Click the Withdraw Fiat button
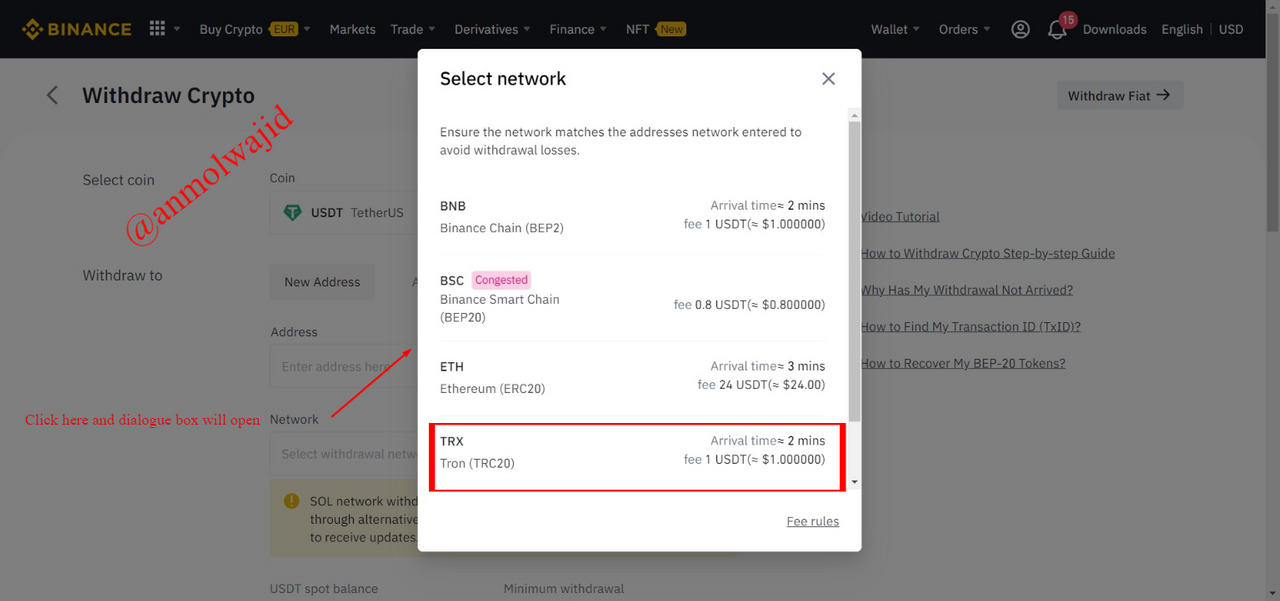Image resolution: width=1280 pixels, height=601 pixels. coord(1119,95)
